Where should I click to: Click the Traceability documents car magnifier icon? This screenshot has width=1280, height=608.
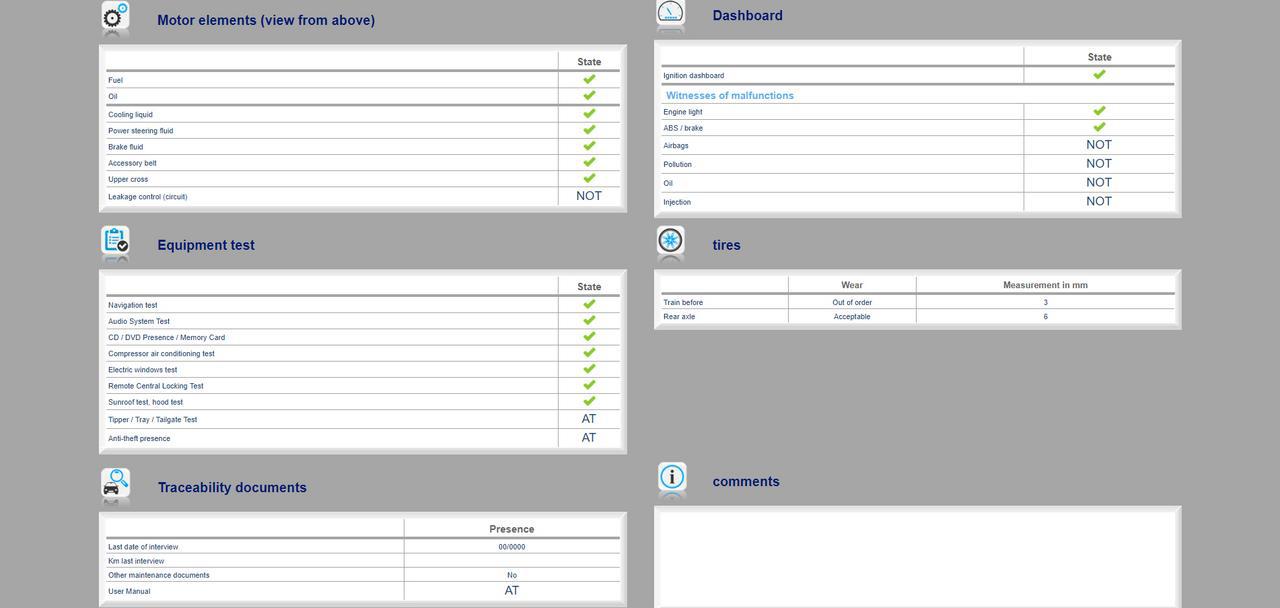[115, 485]
